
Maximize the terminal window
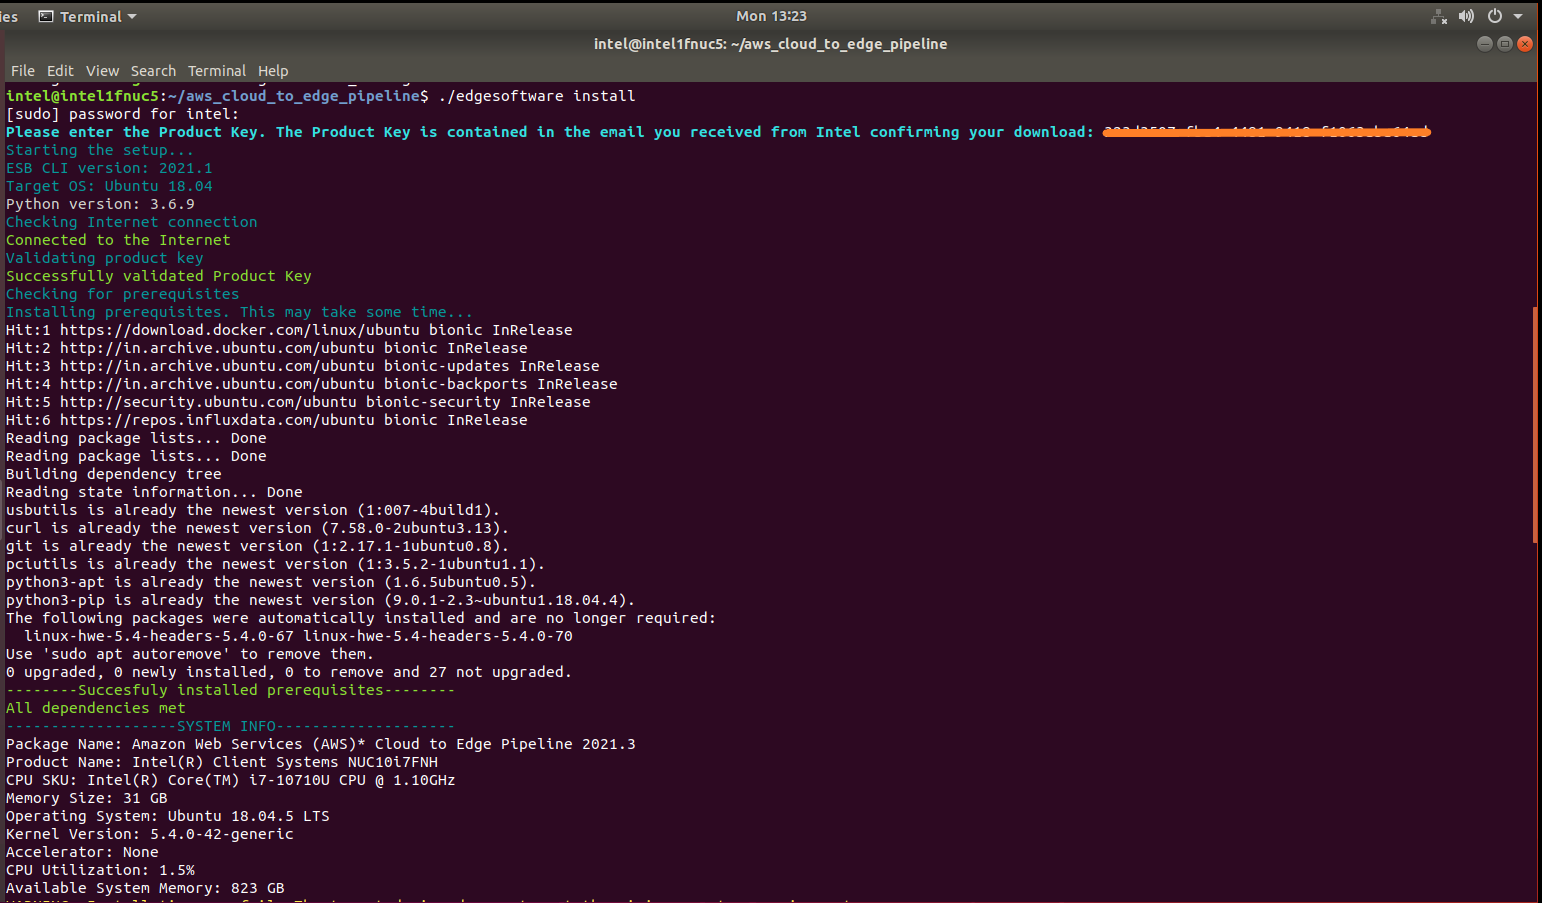pyautogui.click(x=1504, y=44)
